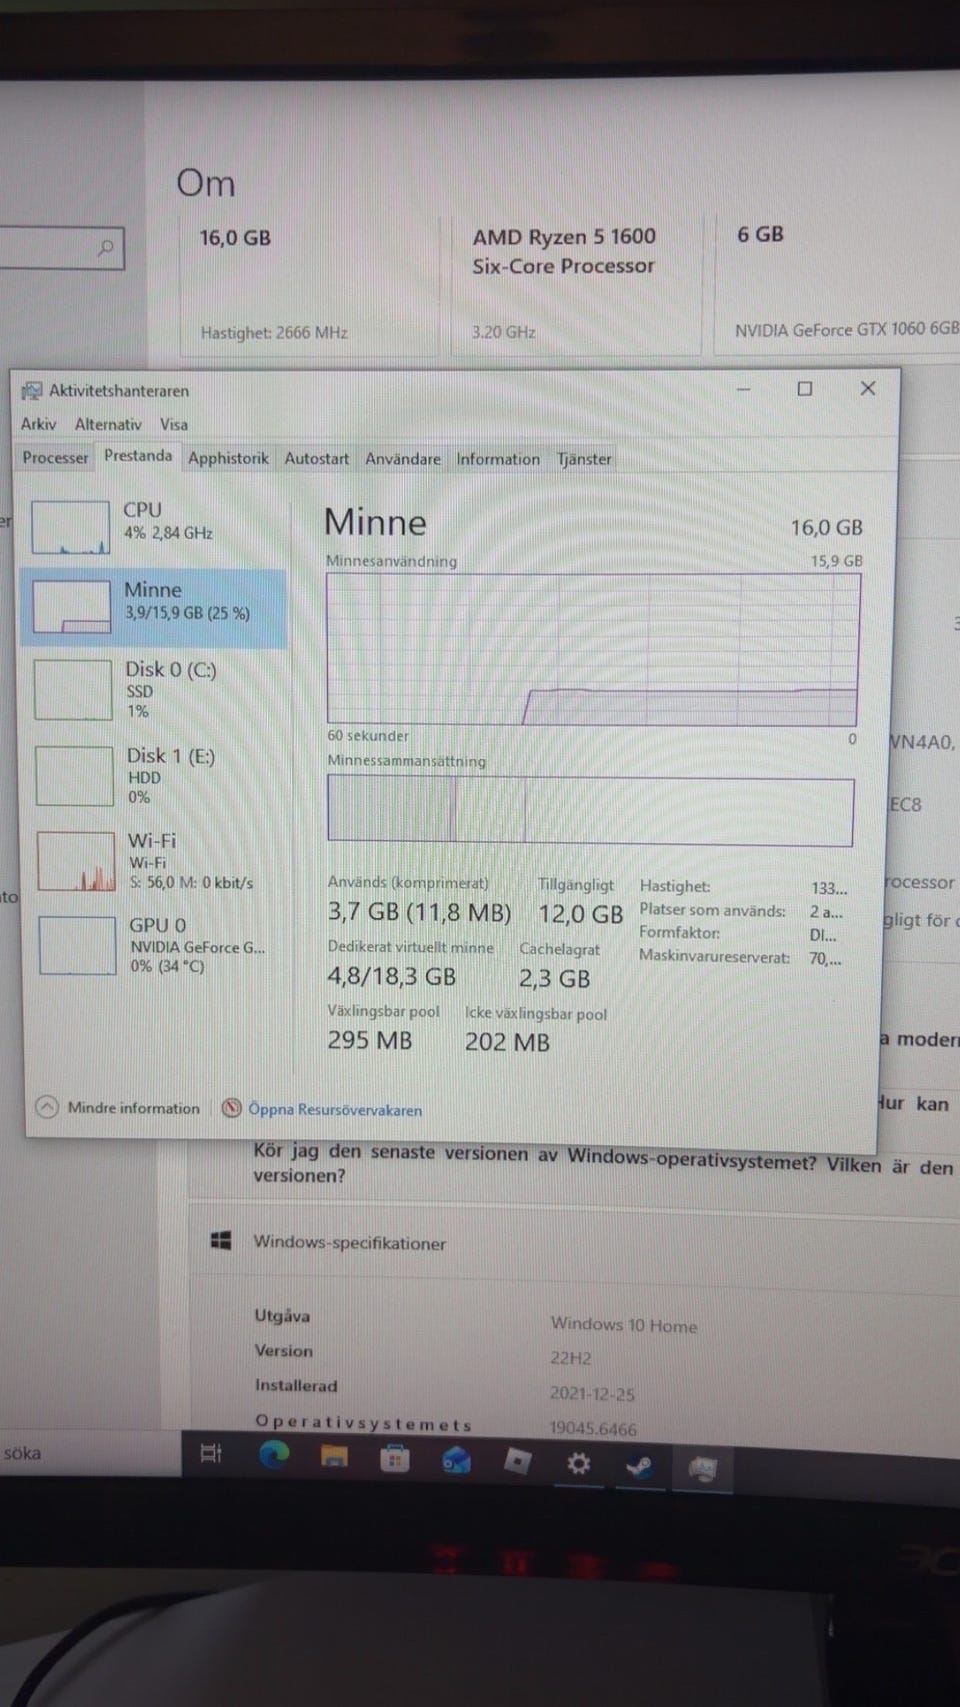Click the Minnesanvändning graph
Screen dimensions: 960x1707
point(593,649)
